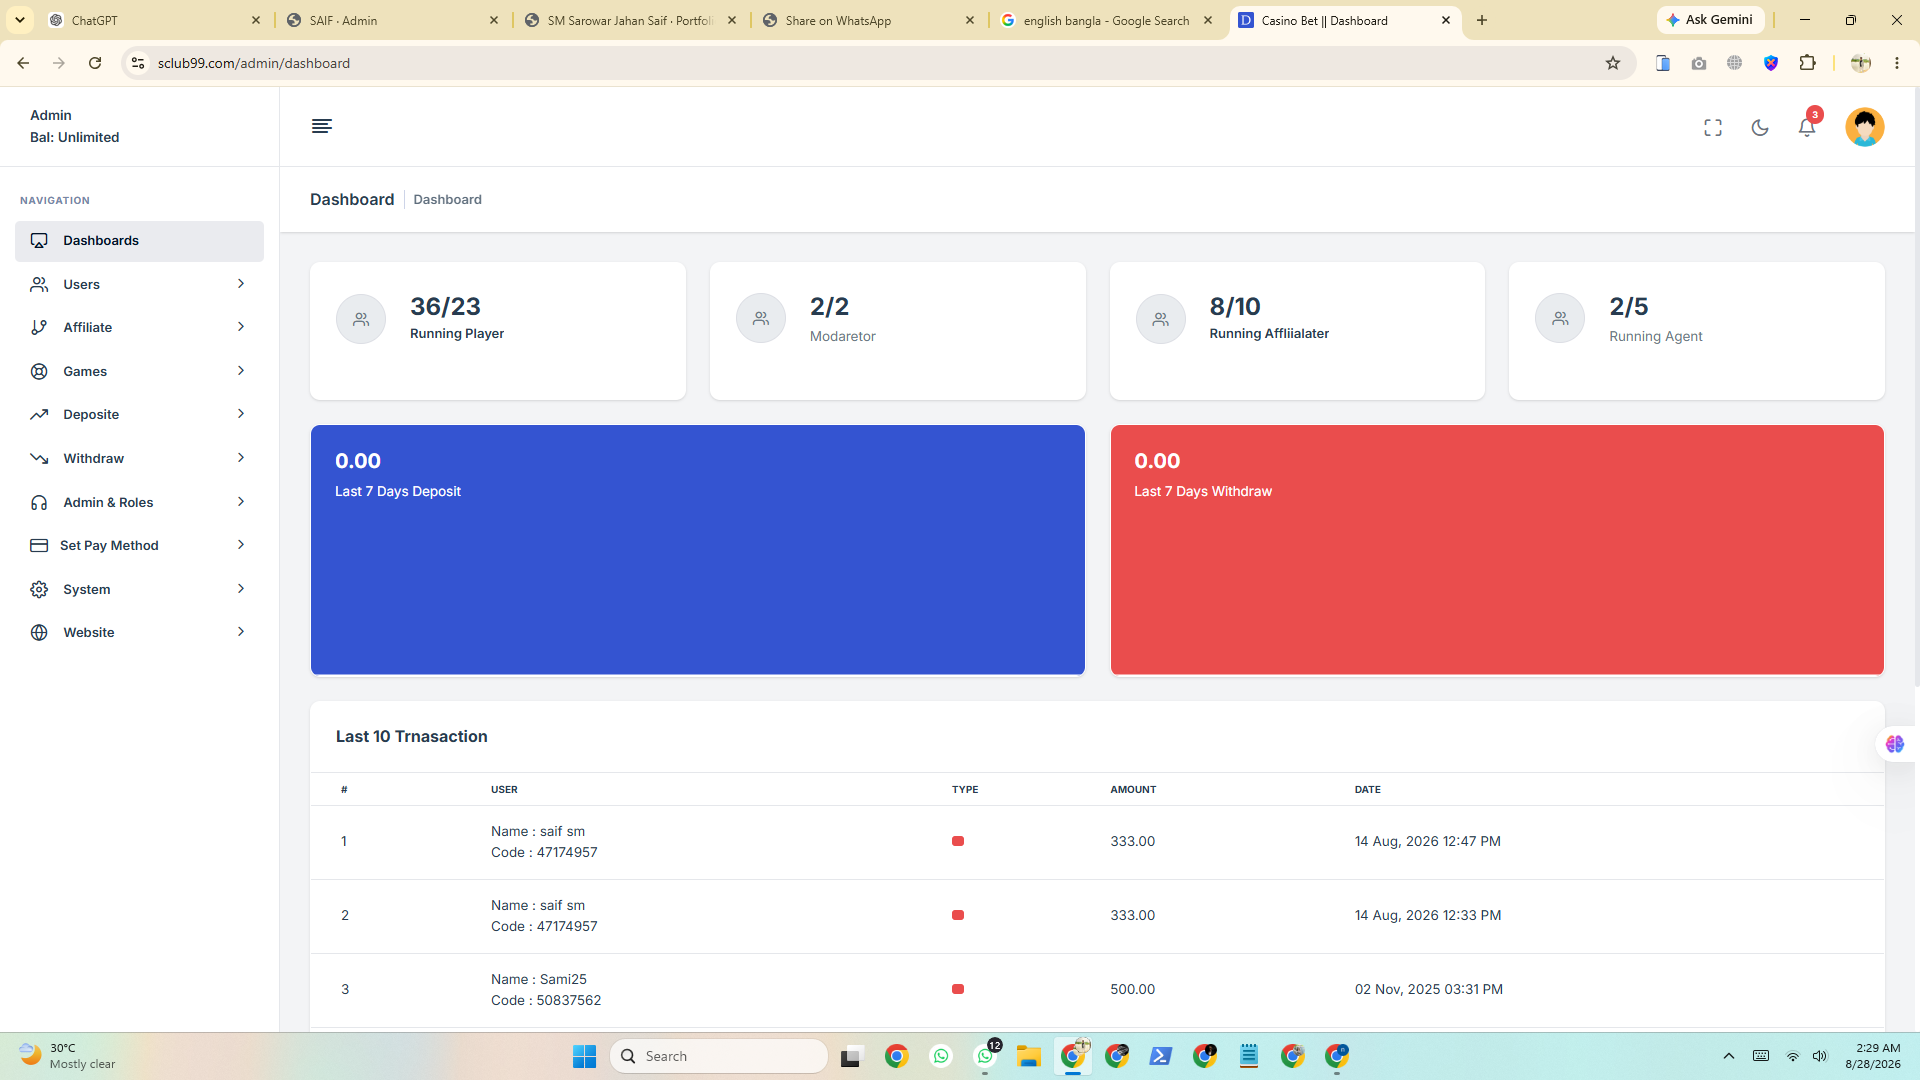Enter fullscreen mode via header icon
This screenshot has height=1080, width=1920.
1713,127
